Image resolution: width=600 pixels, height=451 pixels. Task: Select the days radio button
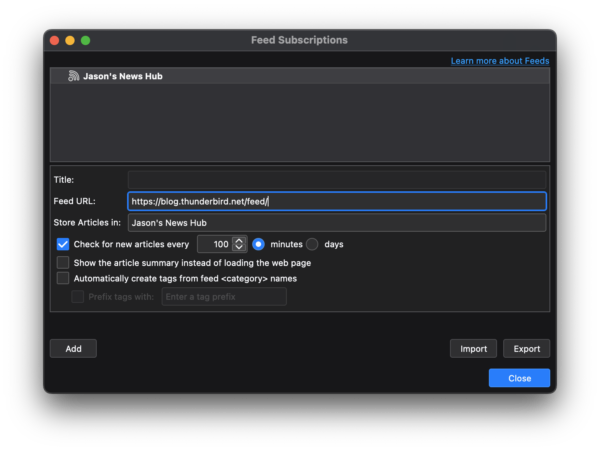[x=312, y=244]
